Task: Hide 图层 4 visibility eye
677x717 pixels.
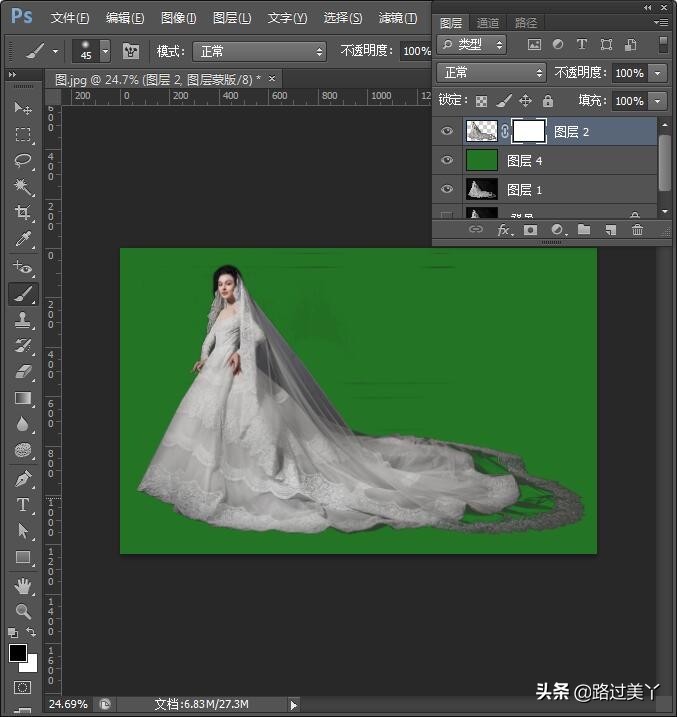Action: coord(447,160)
